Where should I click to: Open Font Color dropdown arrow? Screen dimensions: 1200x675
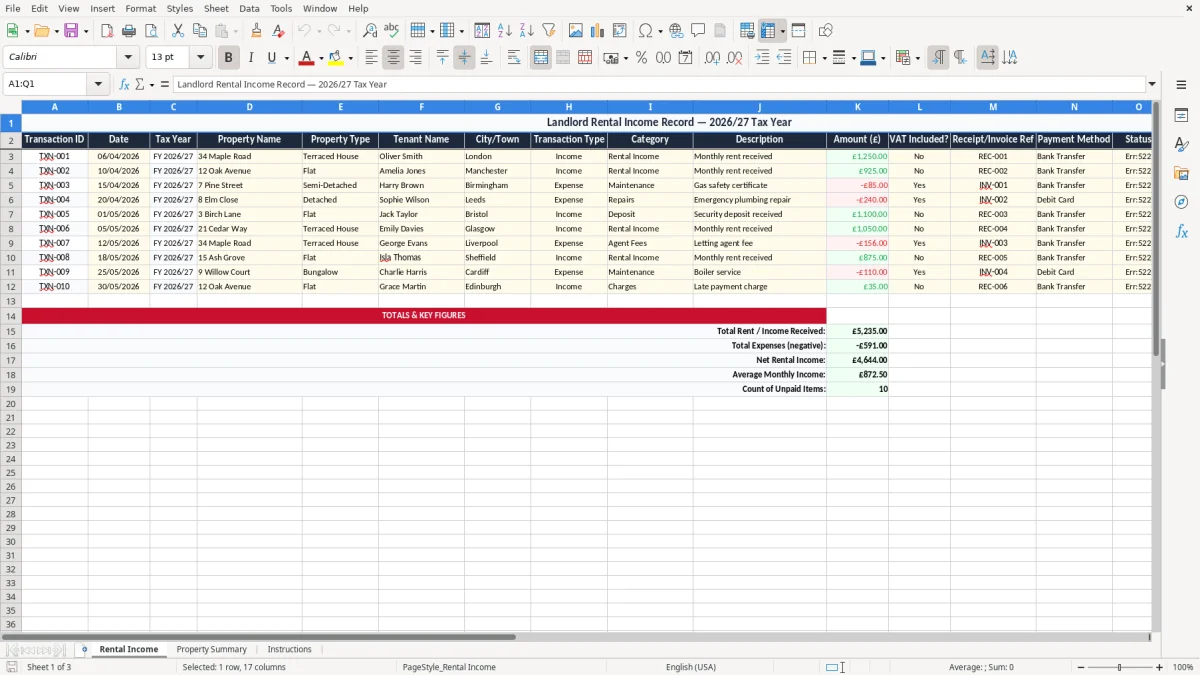pyautogui.click(x=320, y=58)
